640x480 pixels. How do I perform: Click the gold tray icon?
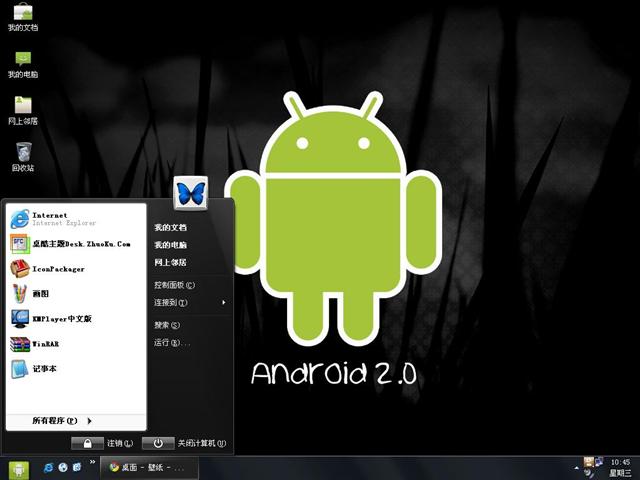[x=588, y=462]
